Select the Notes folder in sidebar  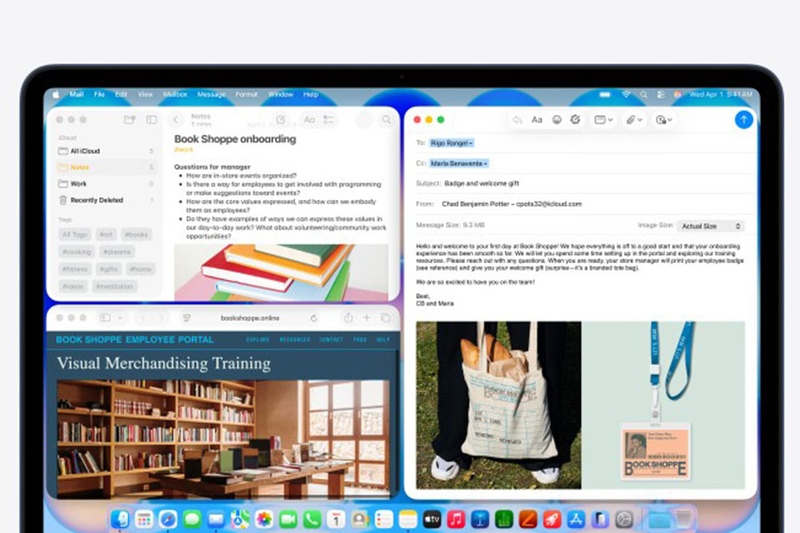(x=106, y=167)
